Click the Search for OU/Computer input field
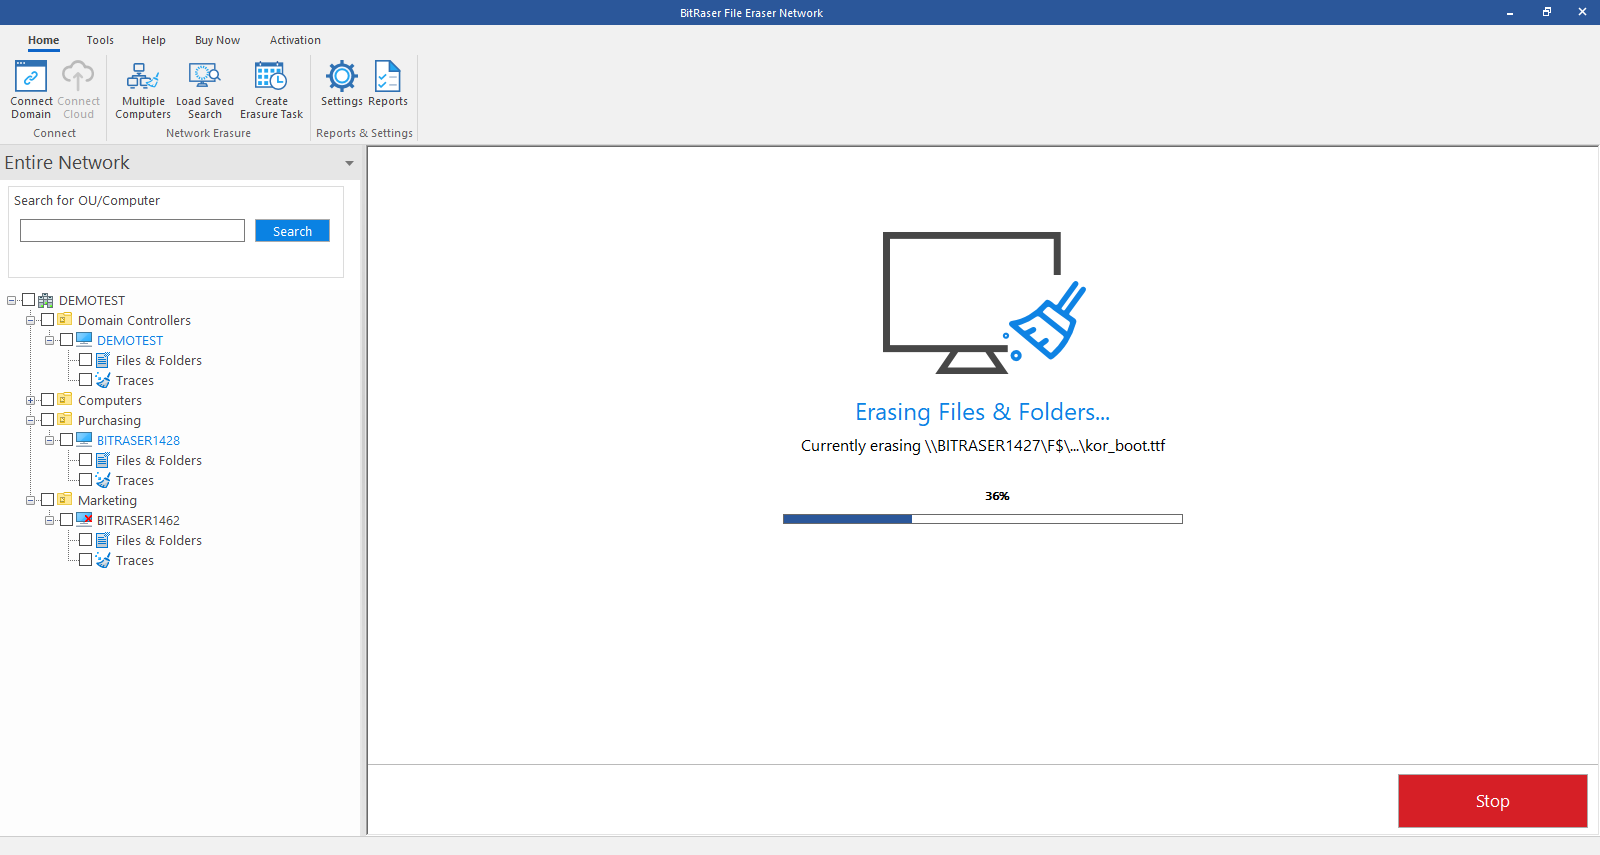The height and width of the screenshot is (855, 1600). 132,231
